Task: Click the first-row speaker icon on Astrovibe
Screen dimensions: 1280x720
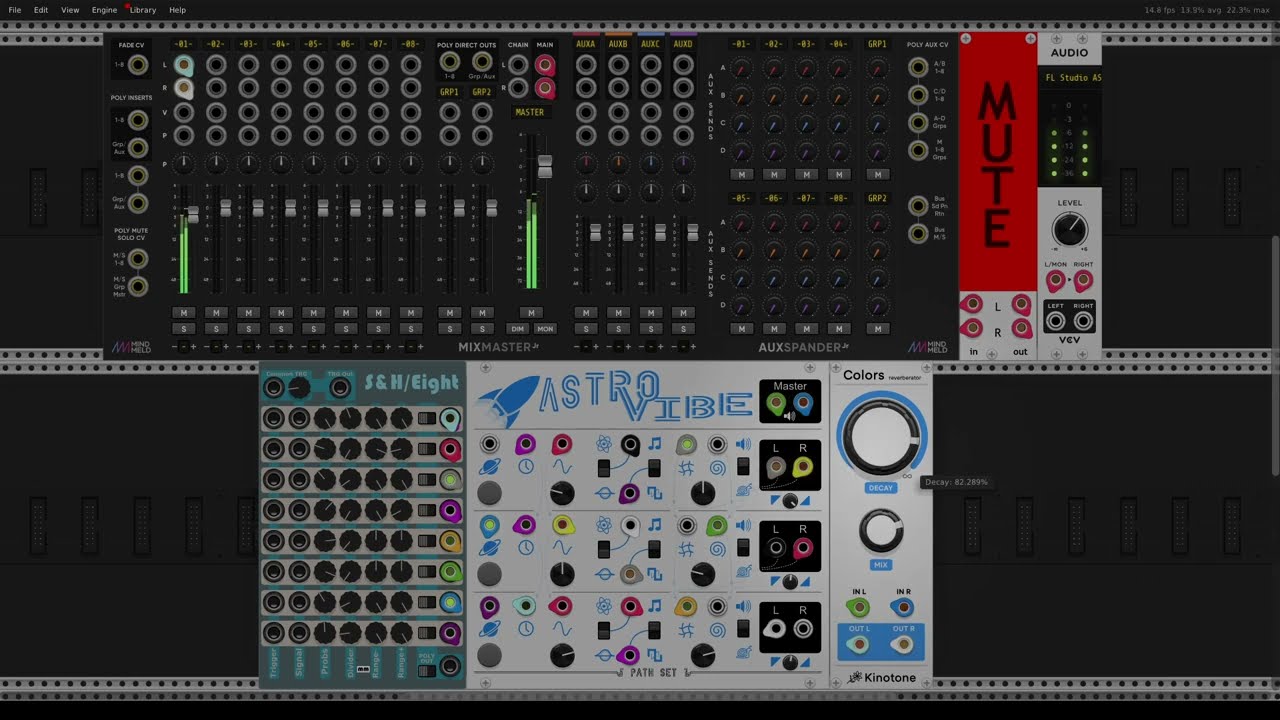Action: tap(743, 444)
